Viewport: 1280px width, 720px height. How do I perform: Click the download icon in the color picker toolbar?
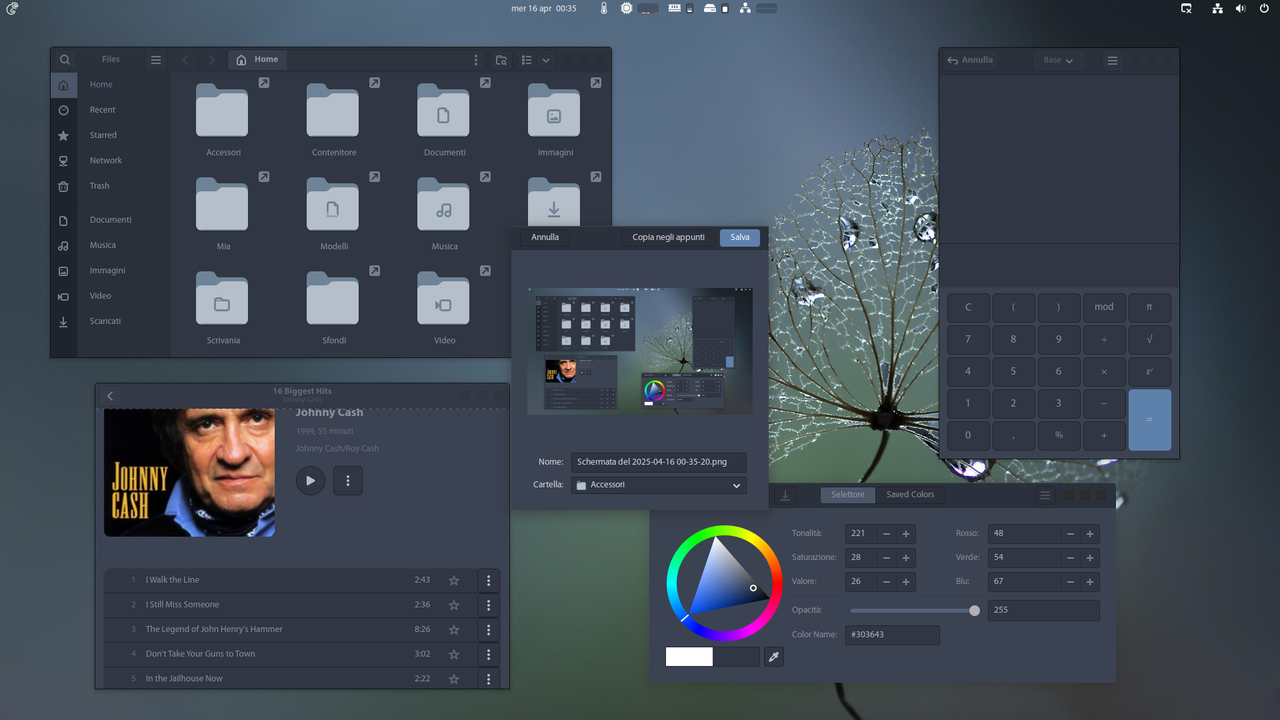coord(785,494)
